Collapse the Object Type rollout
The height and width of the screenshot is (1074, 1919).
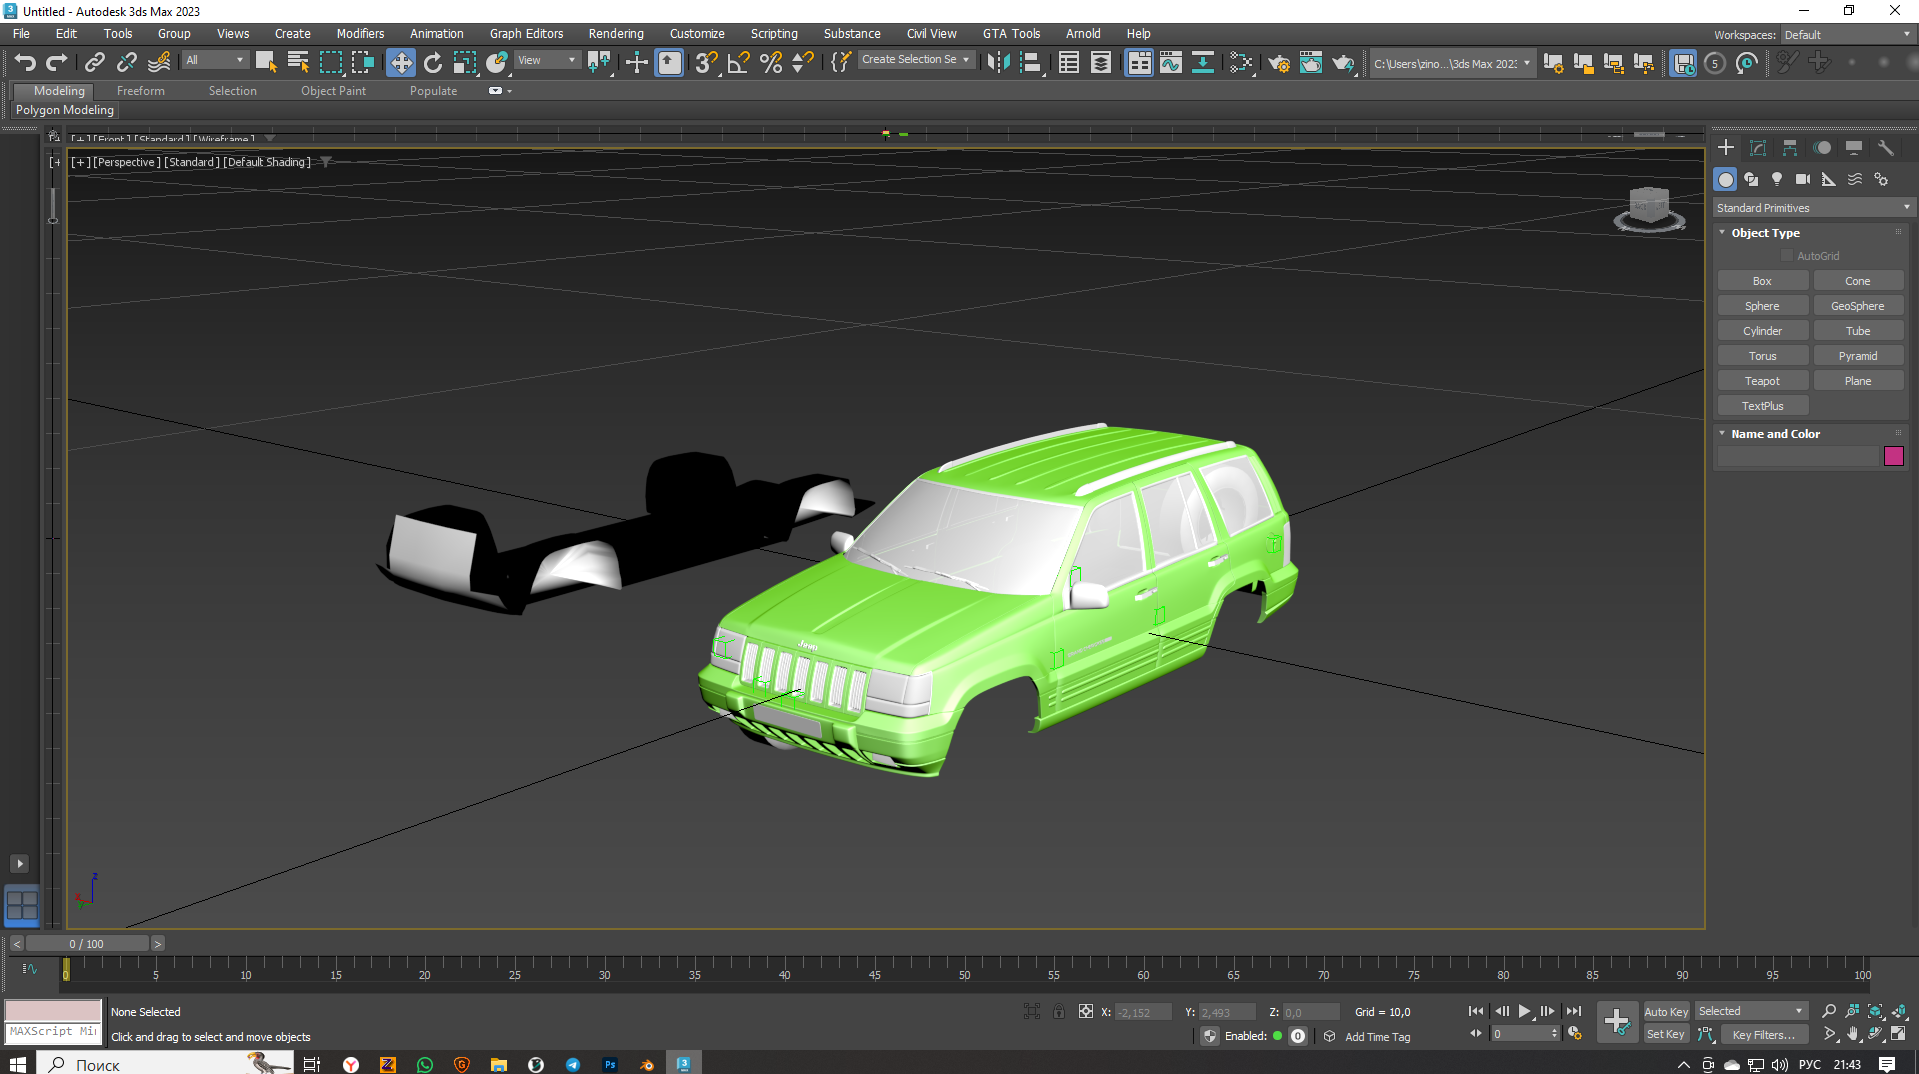(x=1765, y=233)
